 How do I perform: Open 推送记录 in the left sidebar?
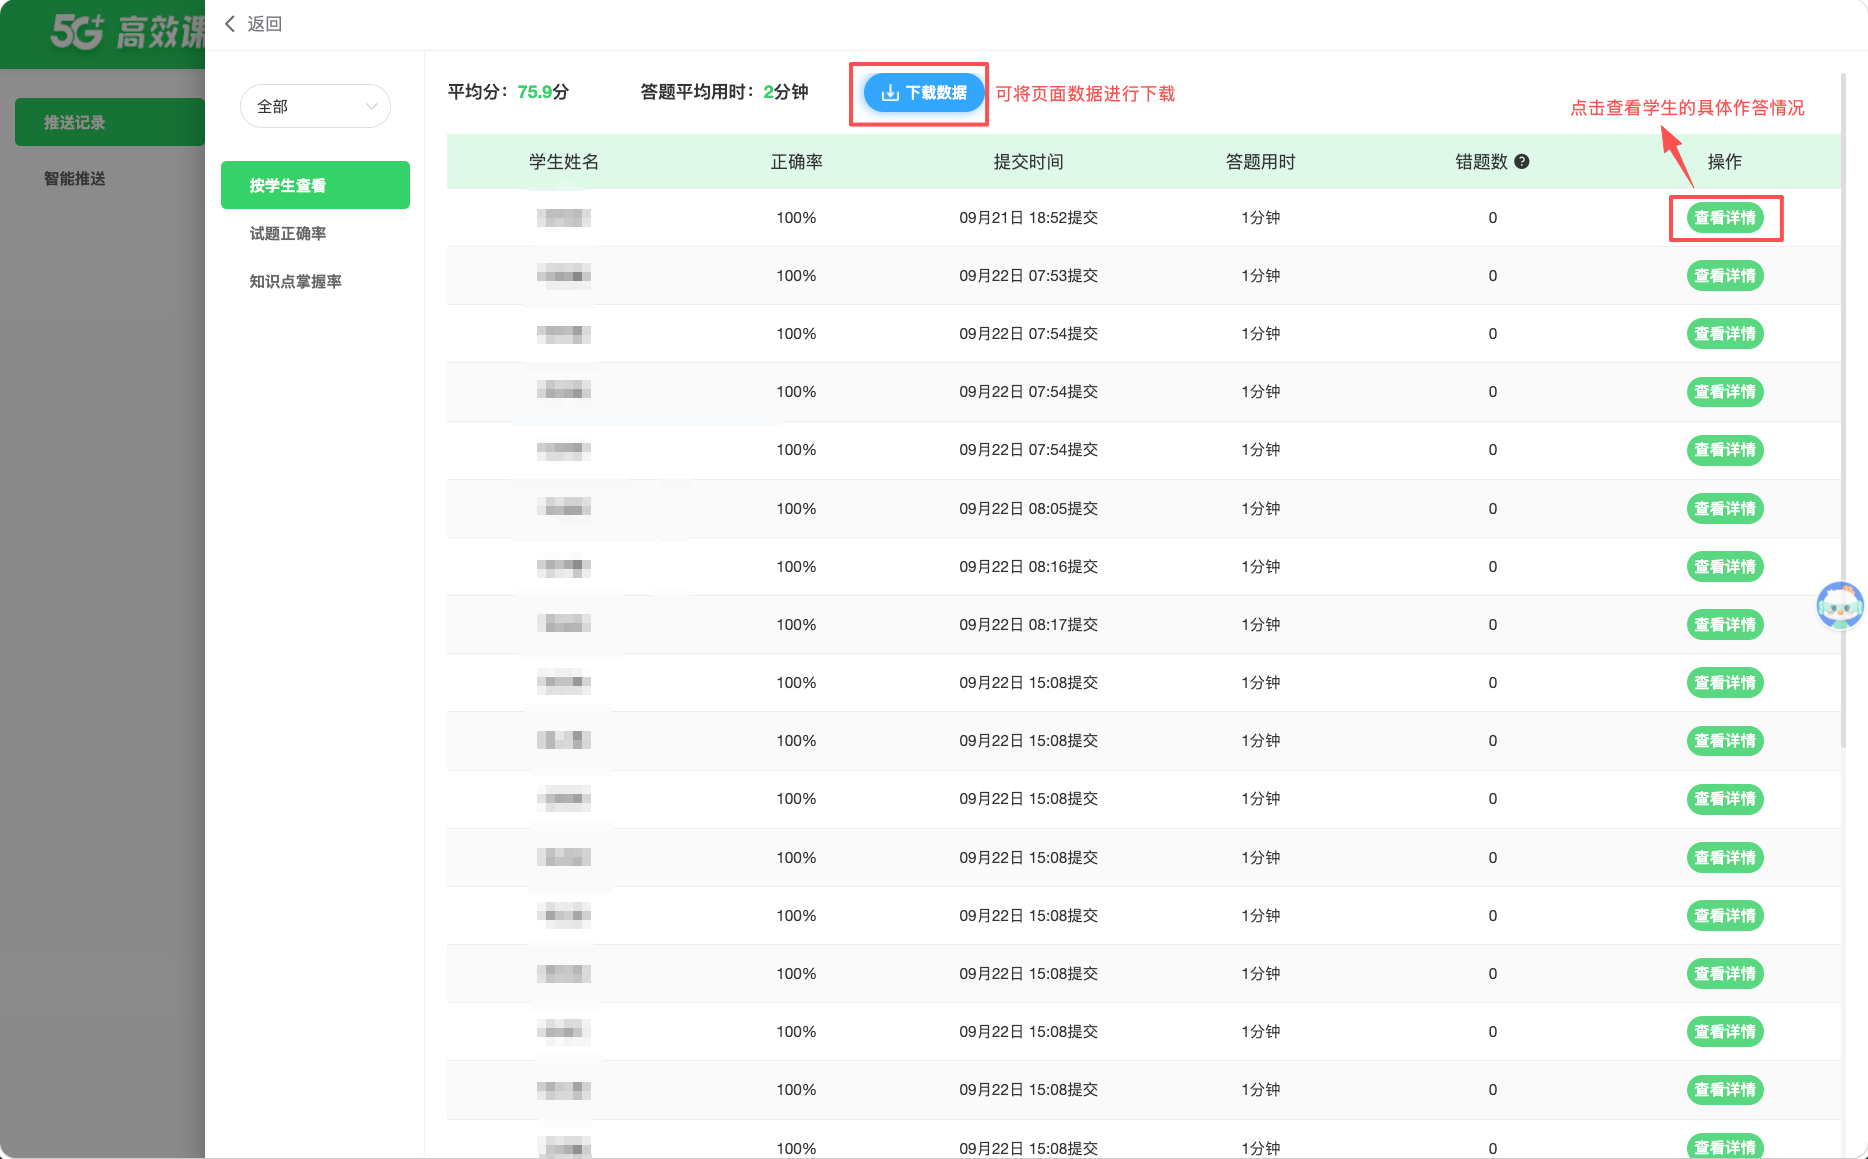tap(110, 122)
